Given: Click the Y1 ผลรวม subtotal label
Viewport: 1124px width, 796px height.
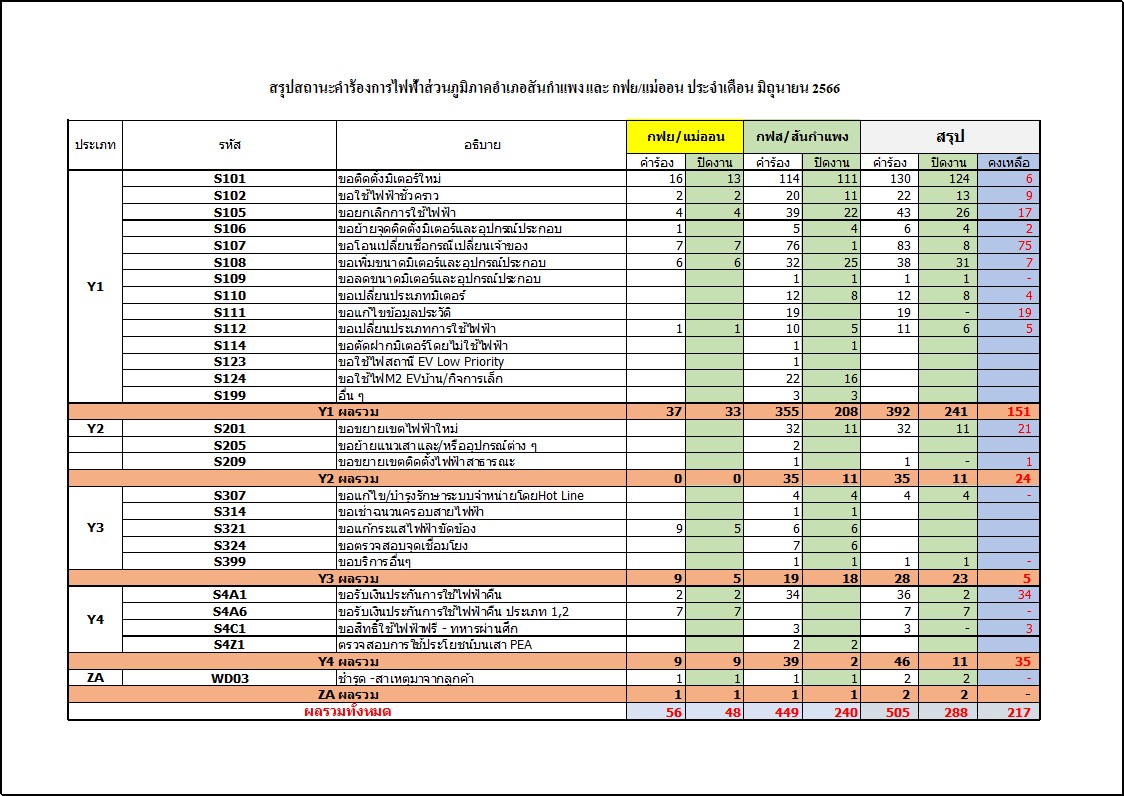Looking at the screenshot, I should [348, 412].
